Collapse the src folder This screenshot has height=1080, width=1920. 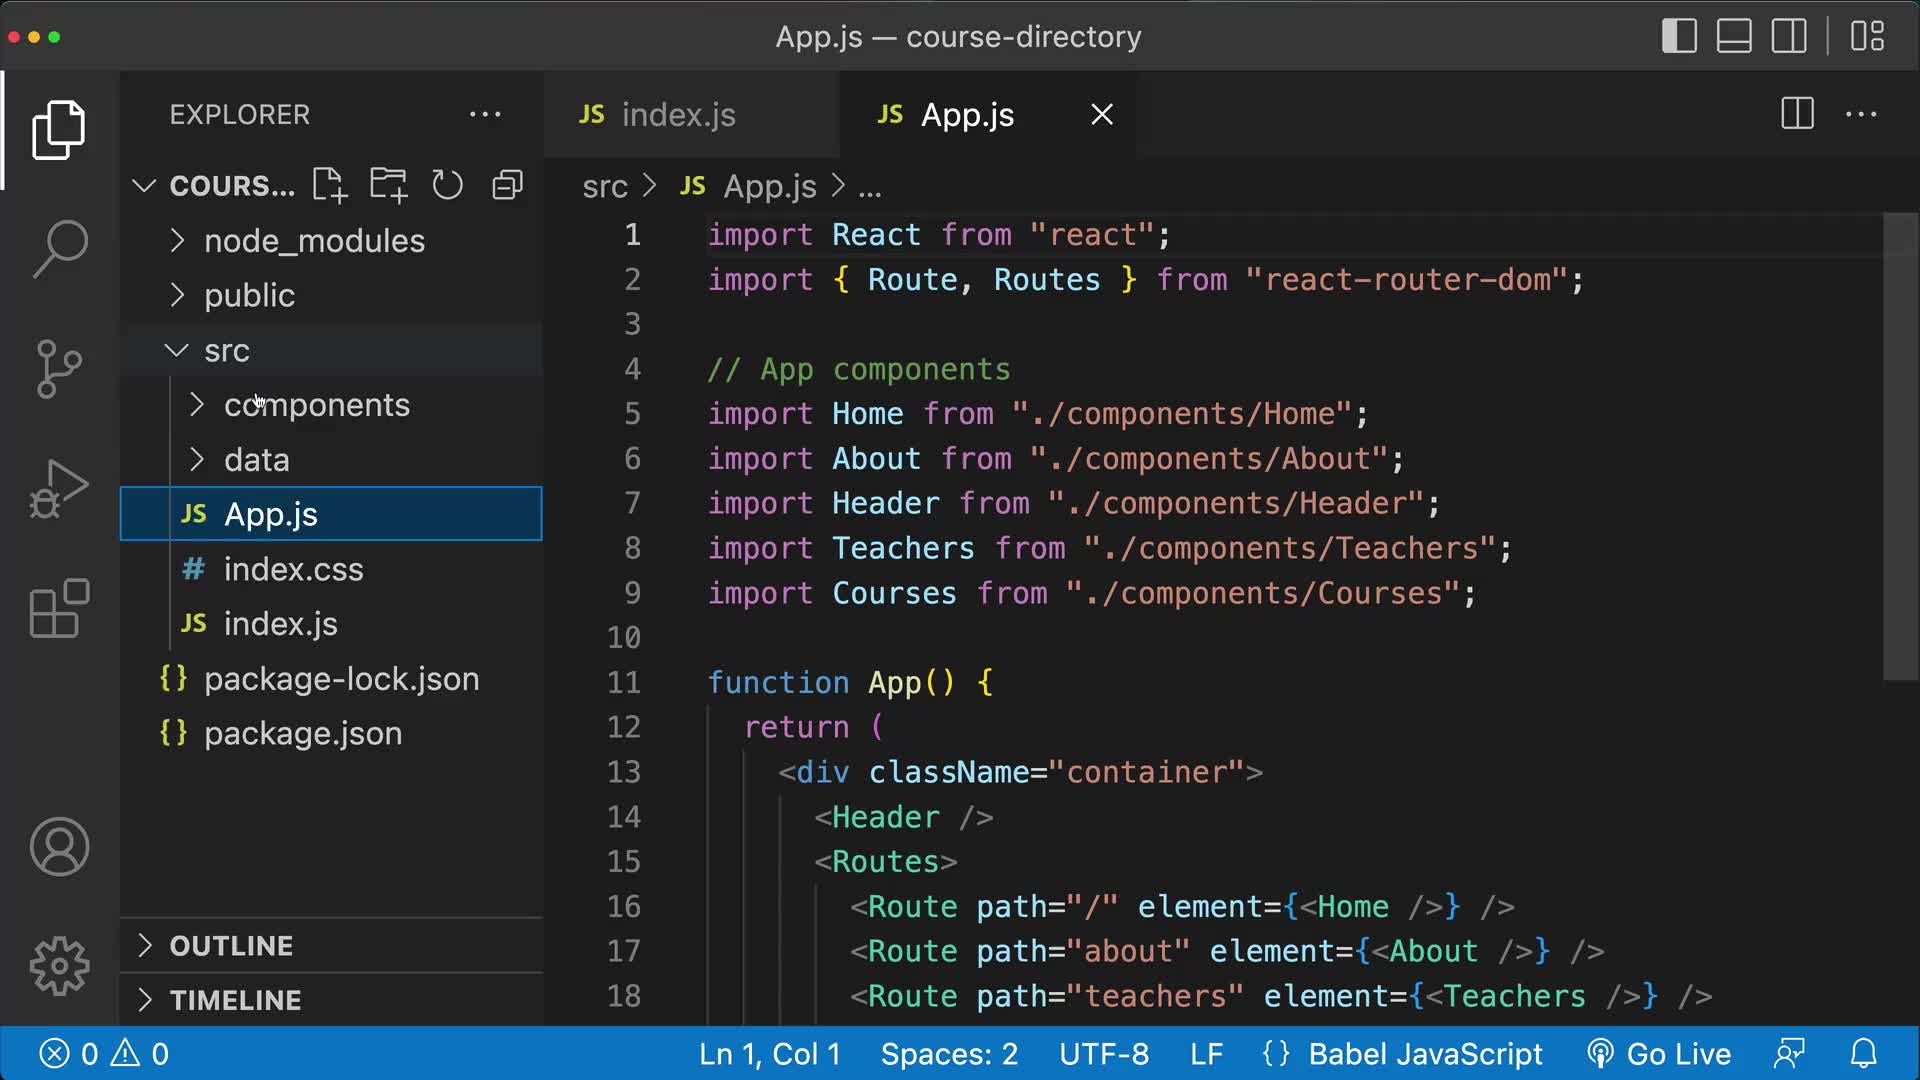[227, 350]
